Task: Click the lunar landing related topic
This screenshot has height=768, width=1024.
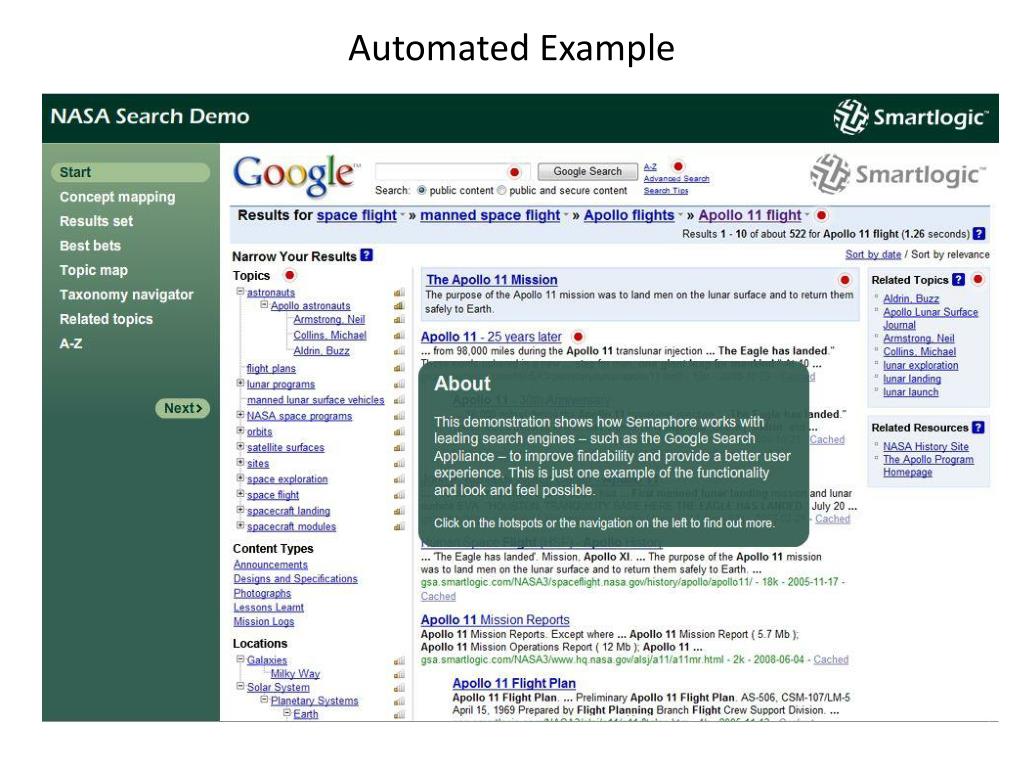Action: tap(912, 379)
